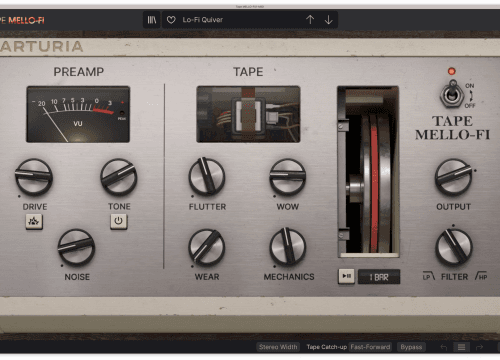Screen dimensions: 500x360
Task: Open the menu icon in bottom bar
Action: (x=461, y=347)
